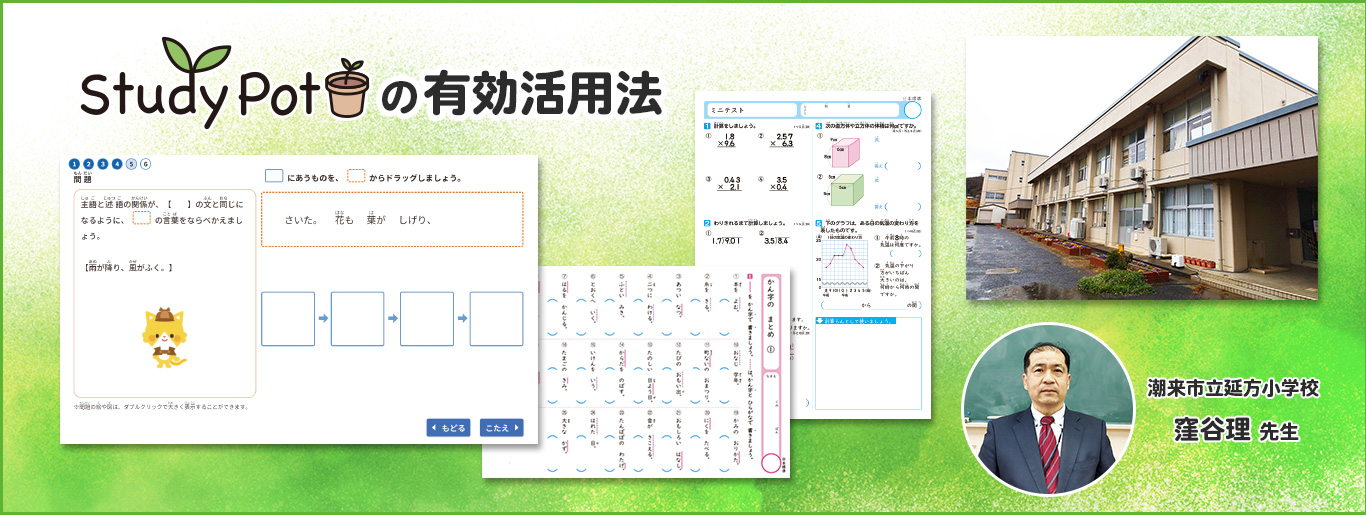The width and height of the screenshot is (1366, 515).
Task: Click the third blue answer box
Action: (427, 319)
